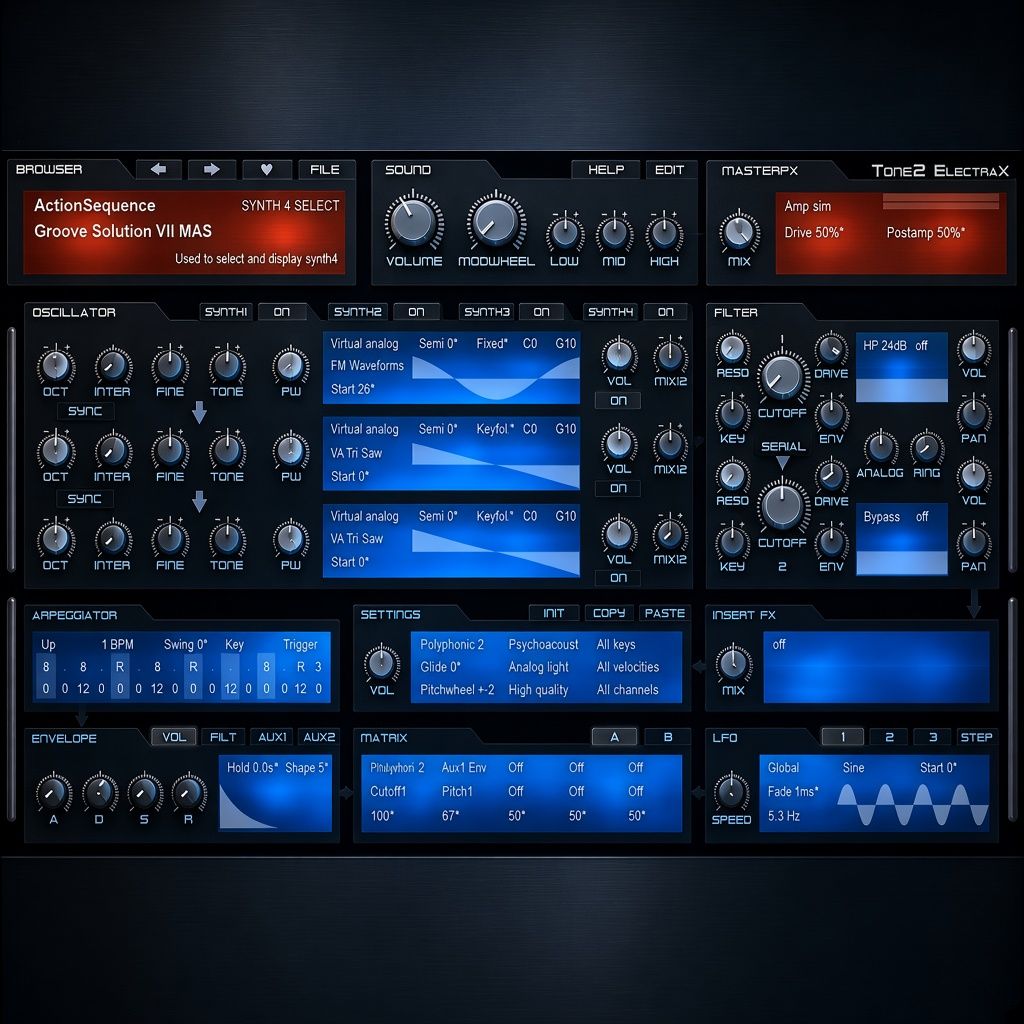Open the Polyphonic 2 voice mode selector
Image resolution: width=1024 pixels, height=1024 pixels.
pos(452,645)
